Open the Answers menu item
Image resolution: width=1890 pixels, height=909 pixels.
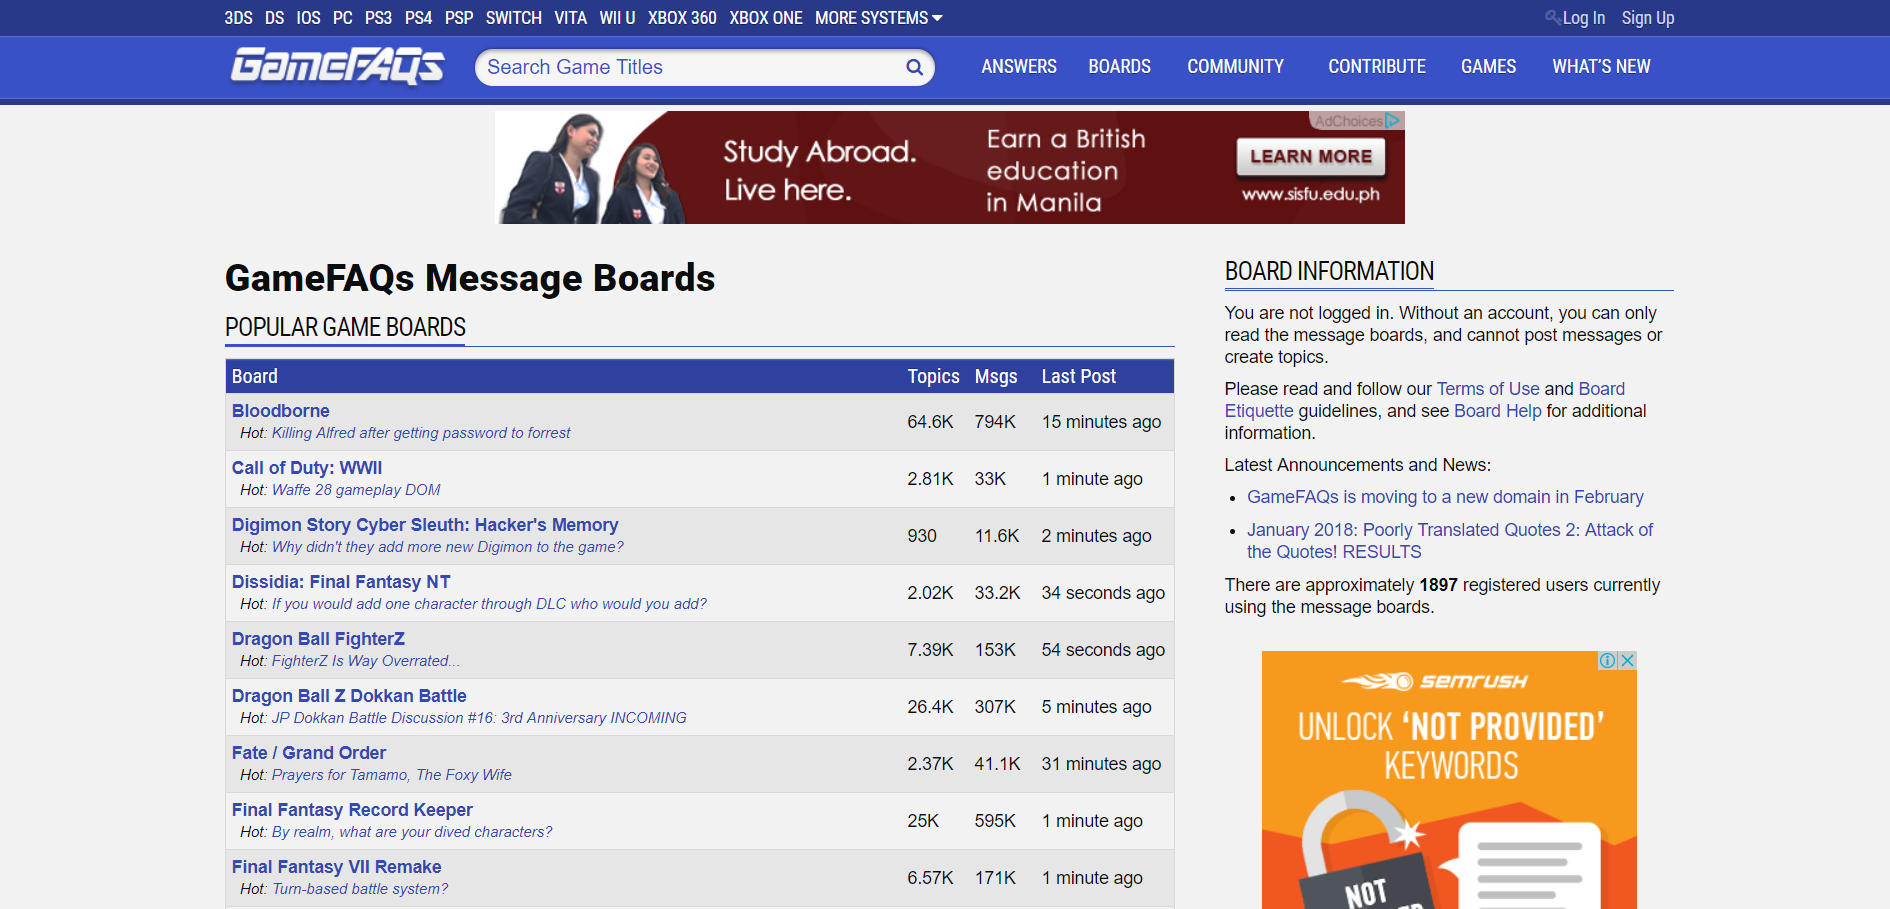(x=1018, y=67)
